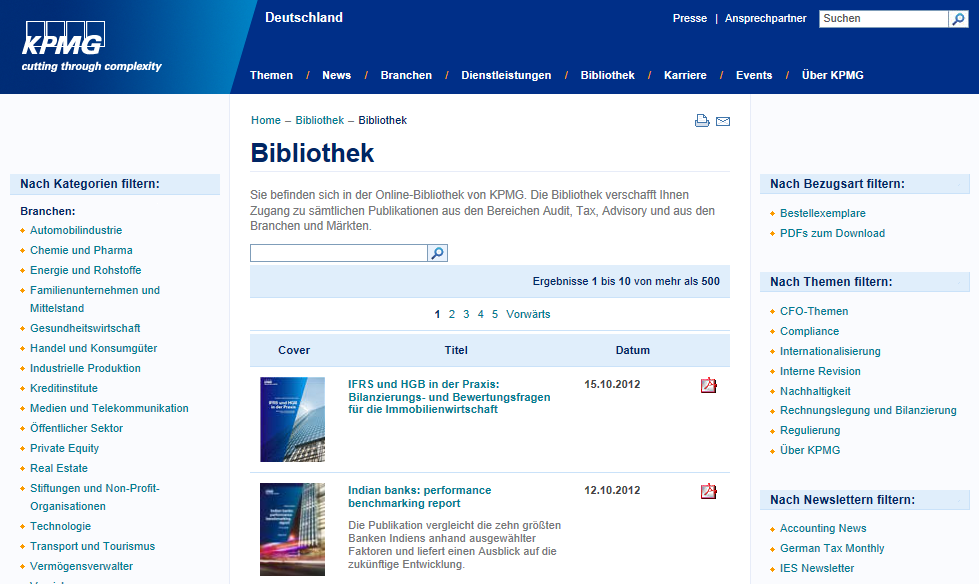Go to results page 3

click(x=466, y=314)
